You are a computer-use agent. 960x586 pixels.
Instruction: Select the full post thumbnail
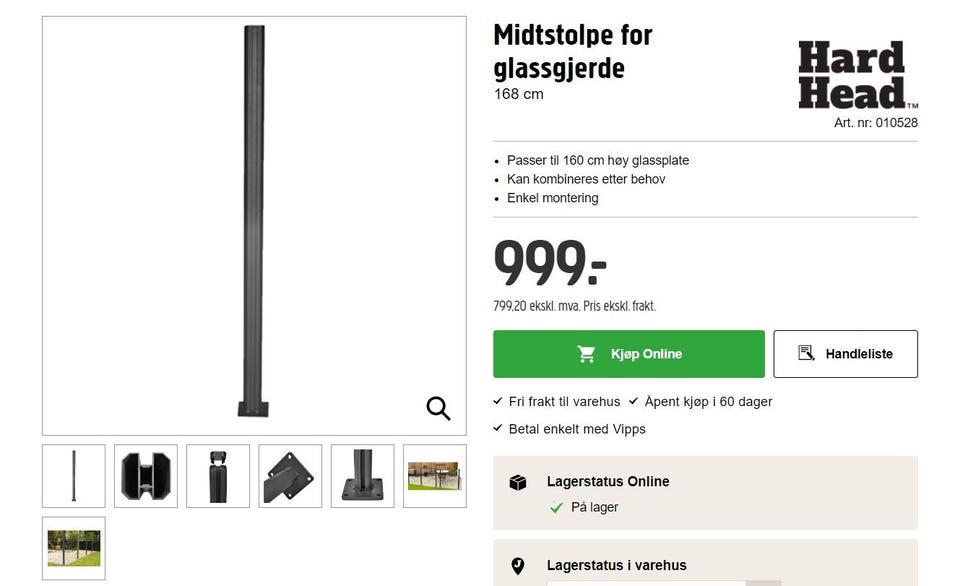(74, 476)
